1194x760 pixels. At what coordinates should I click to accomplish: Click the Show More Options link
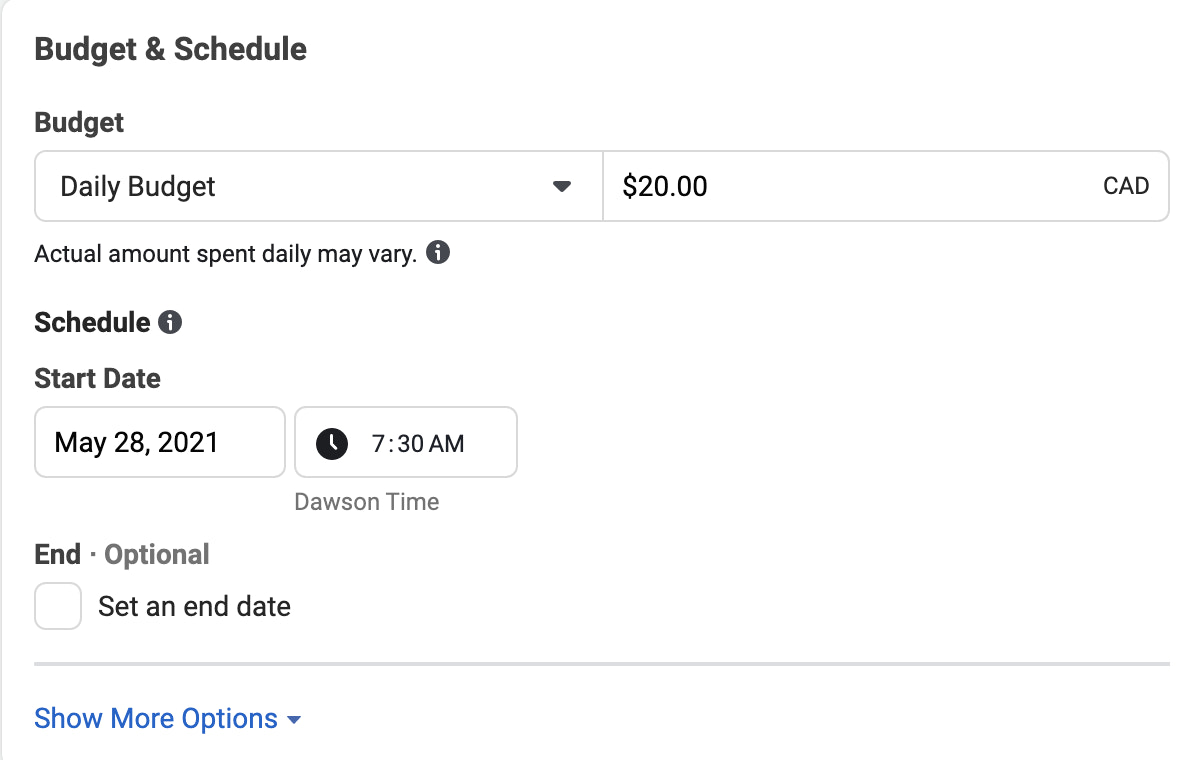click(x=155, y=718)
